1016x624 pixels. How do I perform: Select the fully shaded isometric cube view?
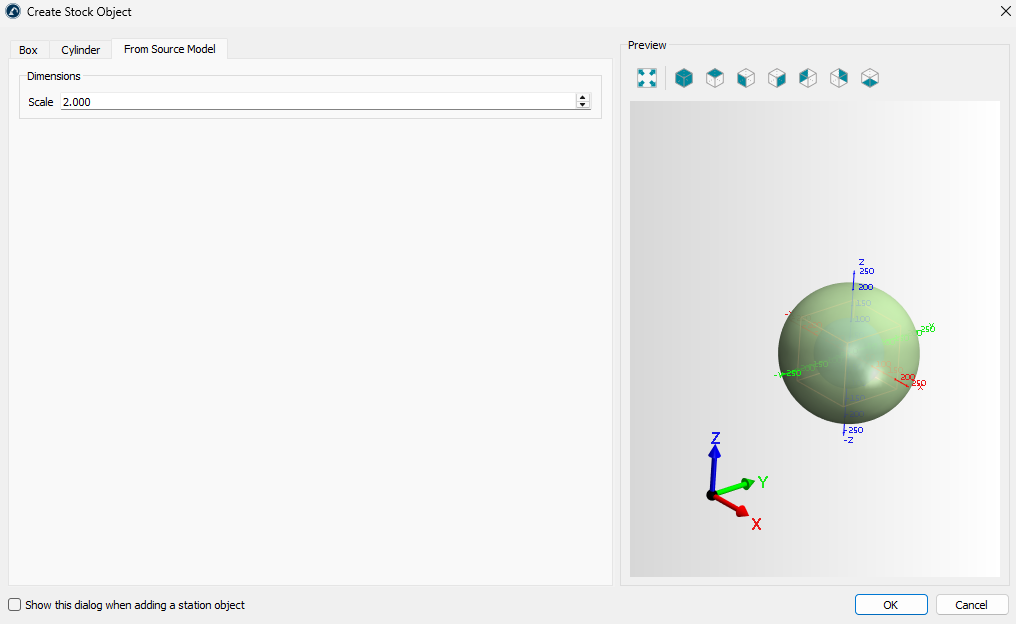pyautogui.click(x=684, y=78)
